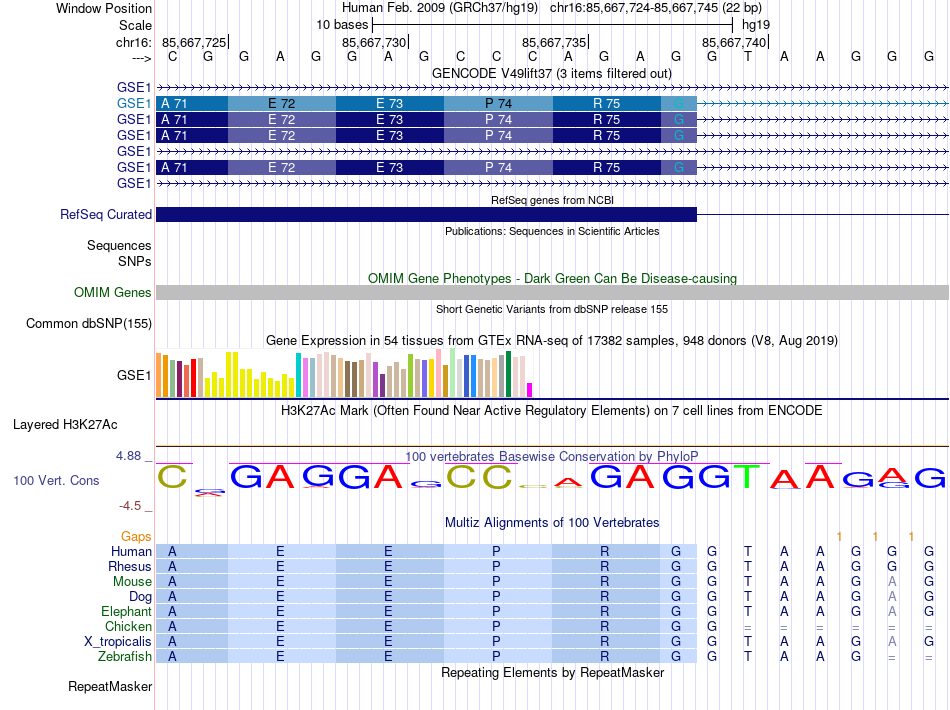Click the Scale track label

[x=135, y=25]
